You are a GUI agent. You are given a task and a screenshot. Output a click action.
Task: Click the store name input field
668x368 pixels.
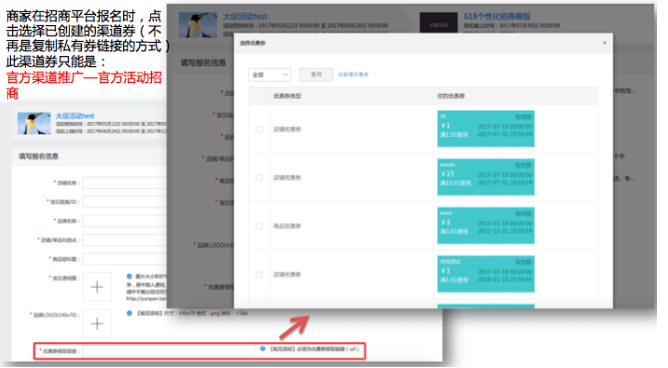point(124,183)
